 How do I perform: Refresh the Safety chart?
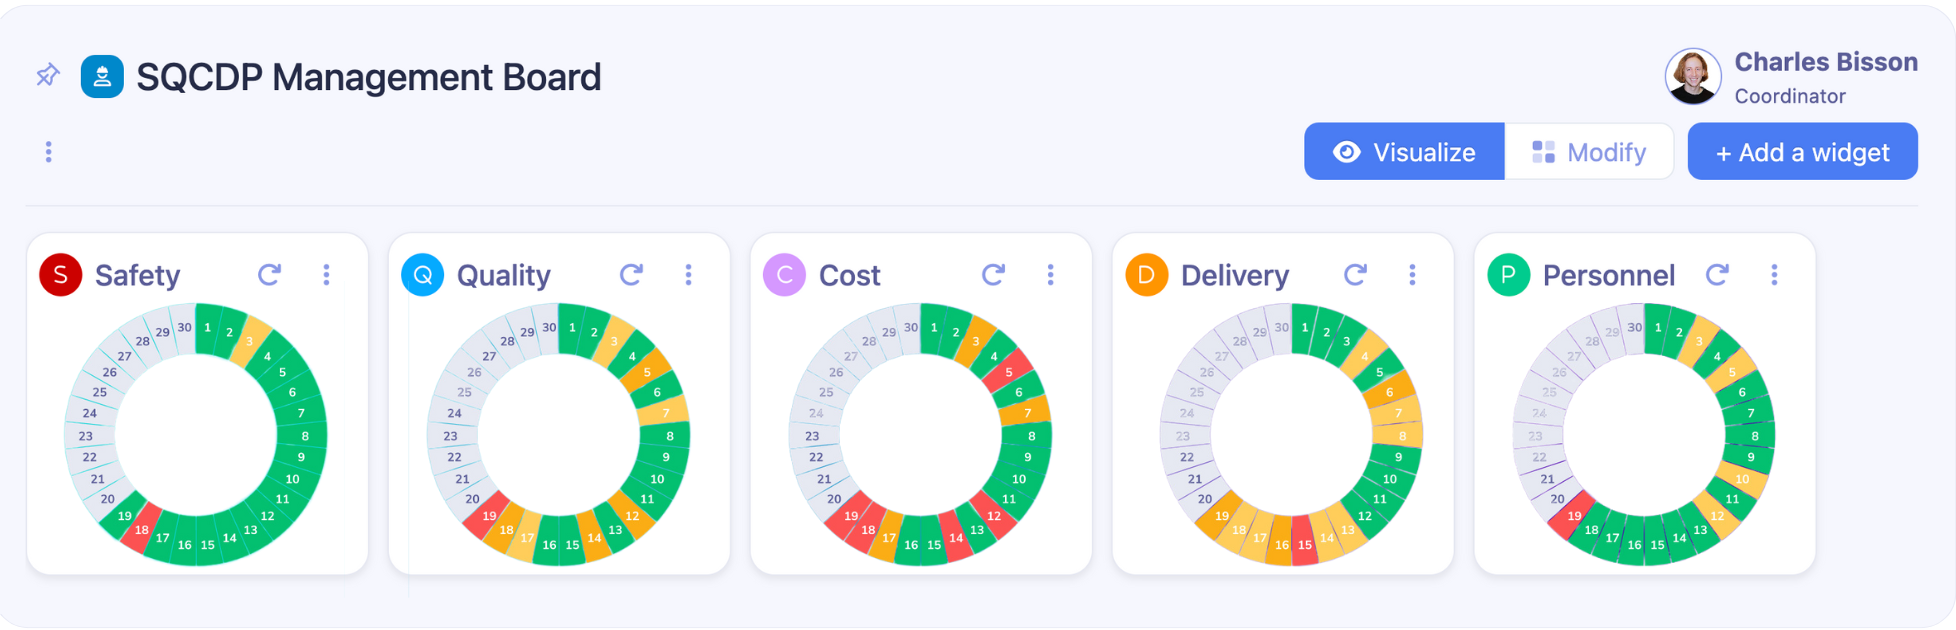(x=270, y=274)
